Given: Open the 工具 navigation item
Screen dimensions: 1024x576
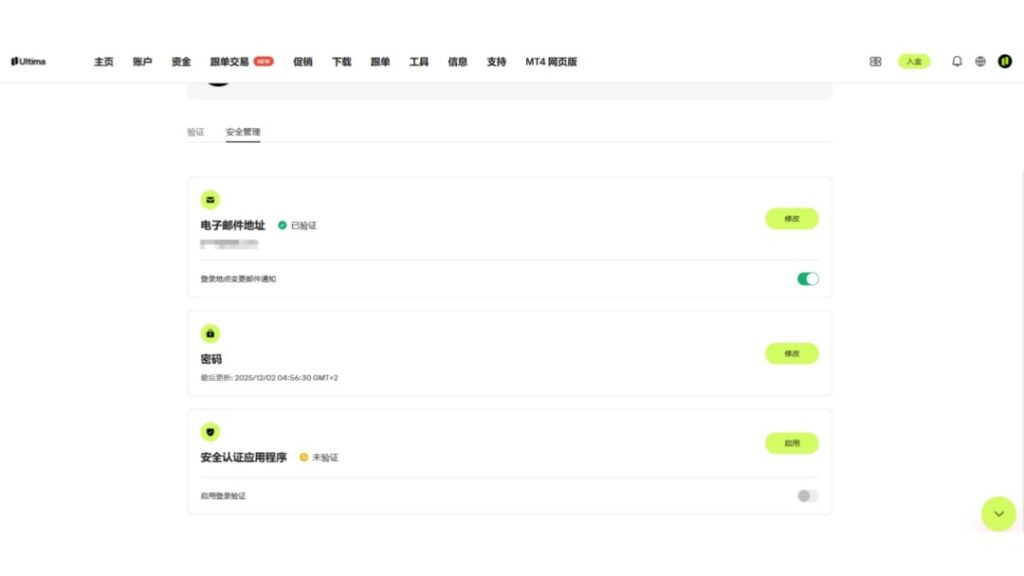Looking at the screenshot, I should [x=419, y=61].
